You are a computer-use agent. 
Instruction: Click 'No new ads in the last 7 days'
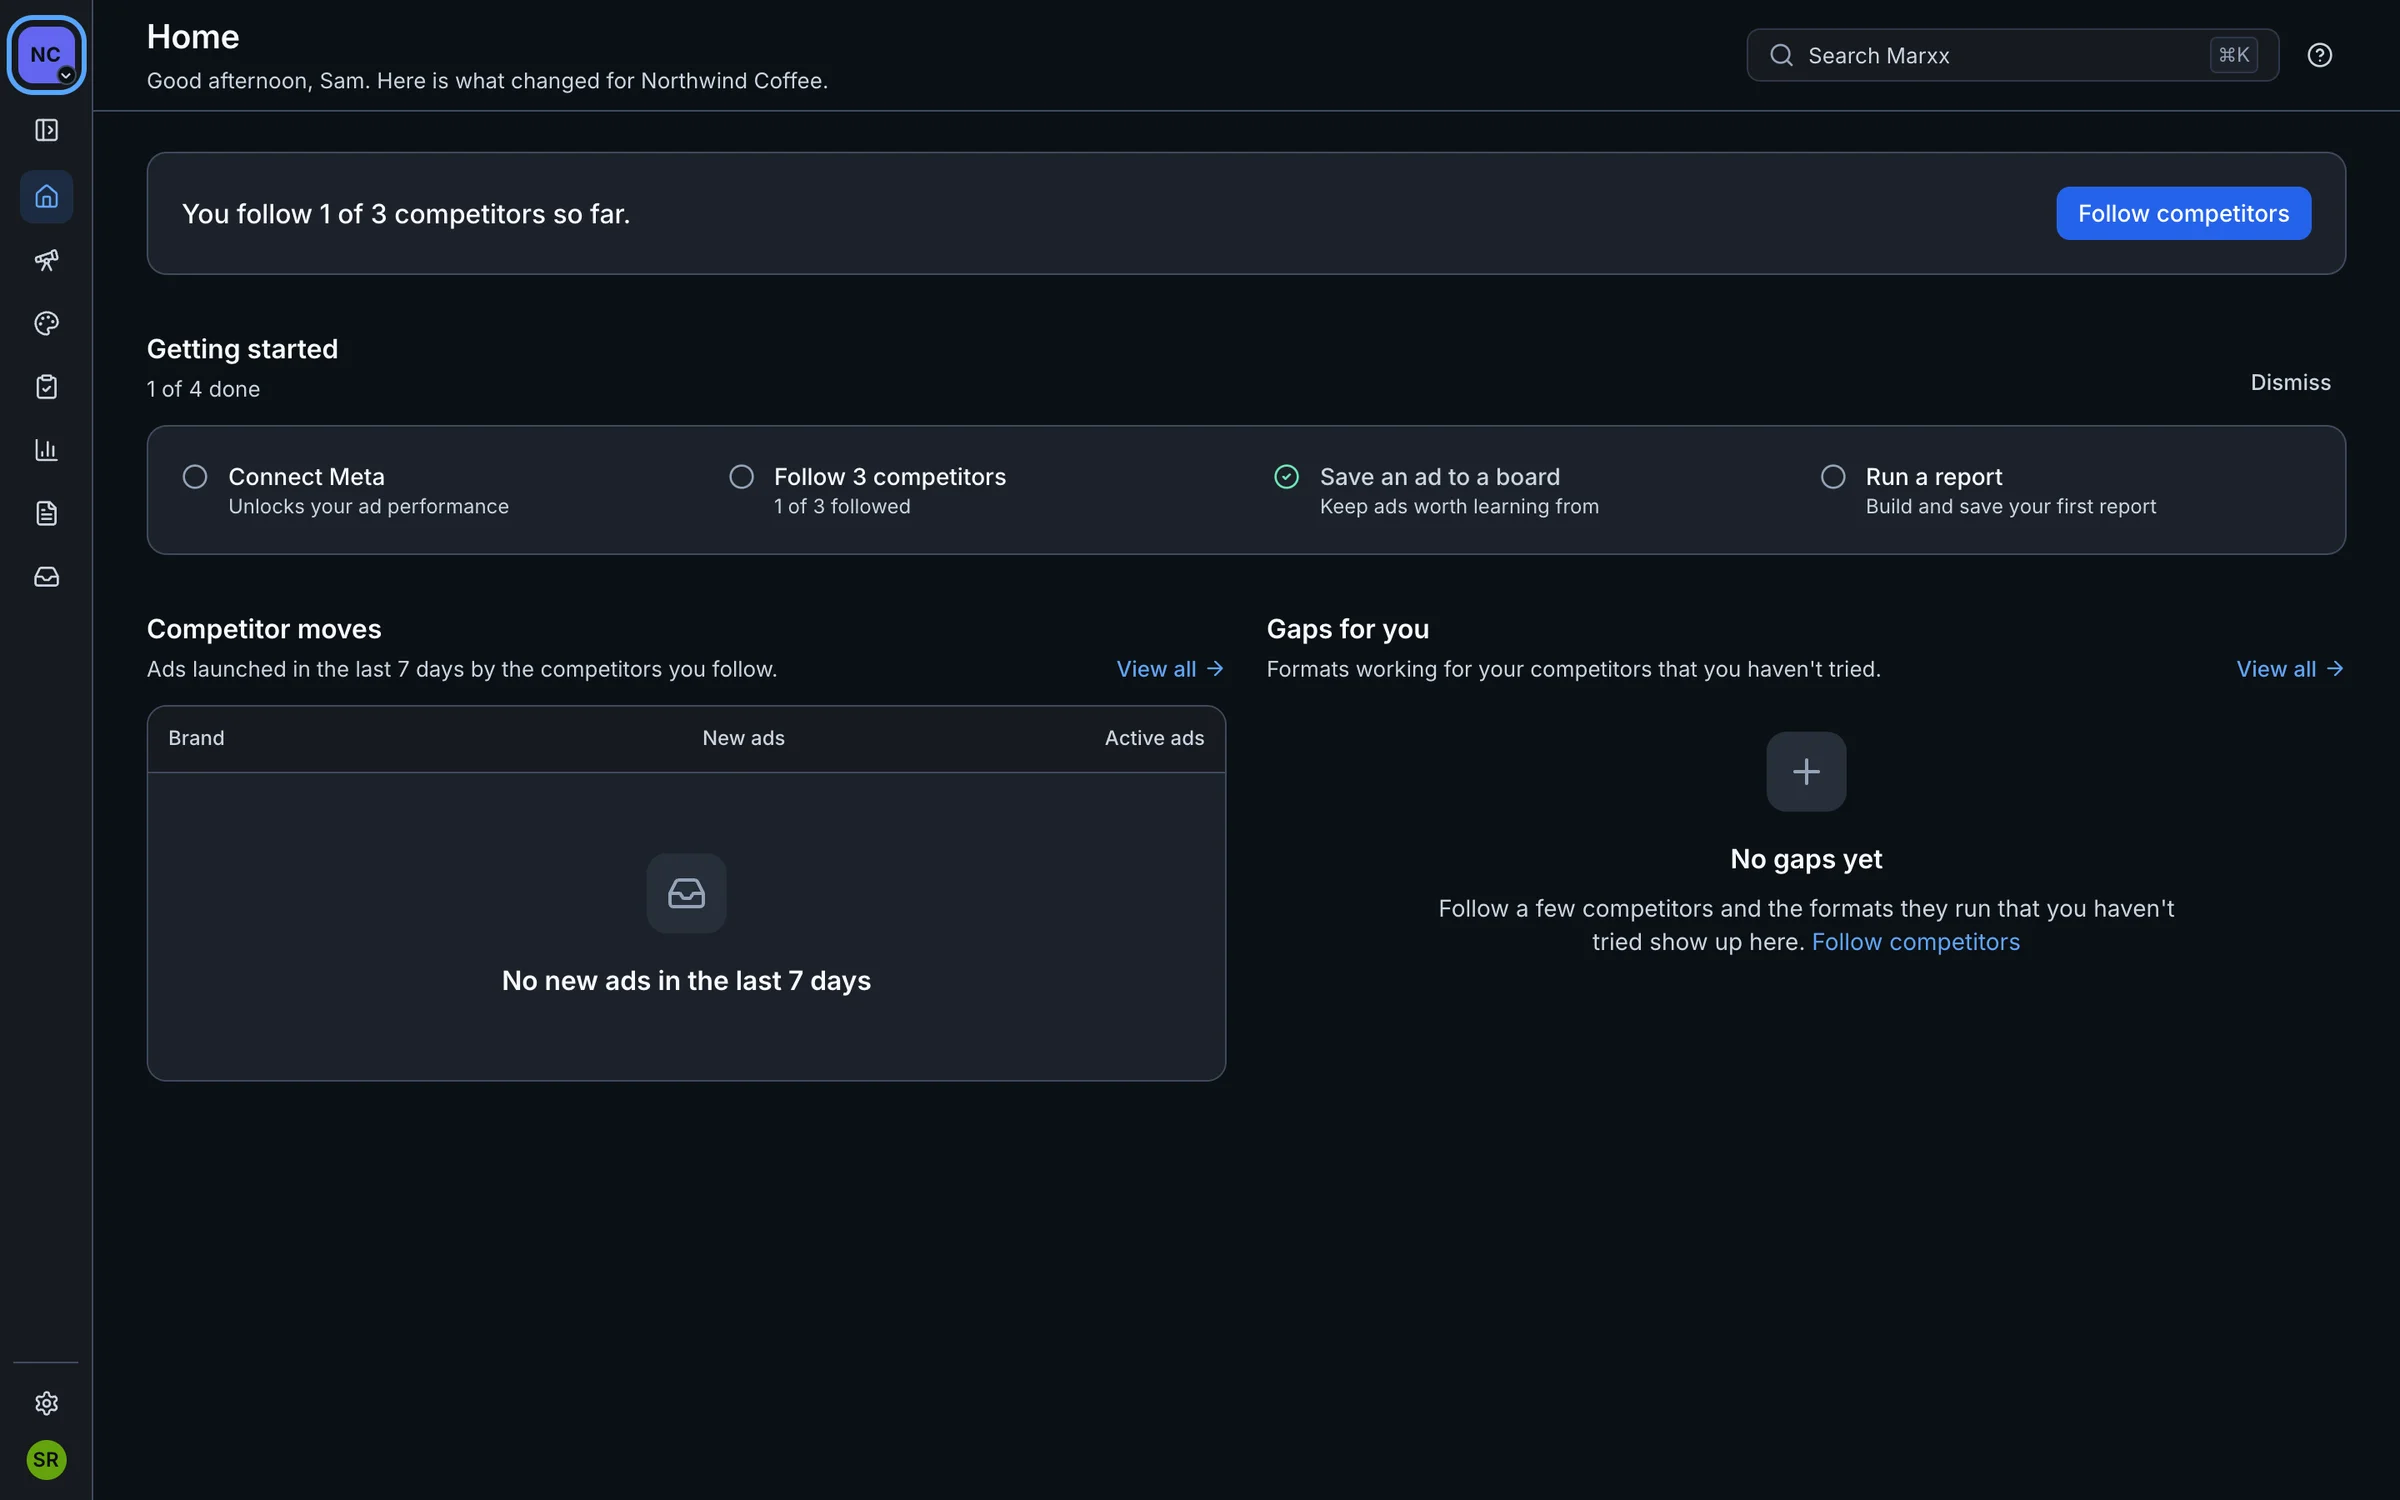(686, 981)
